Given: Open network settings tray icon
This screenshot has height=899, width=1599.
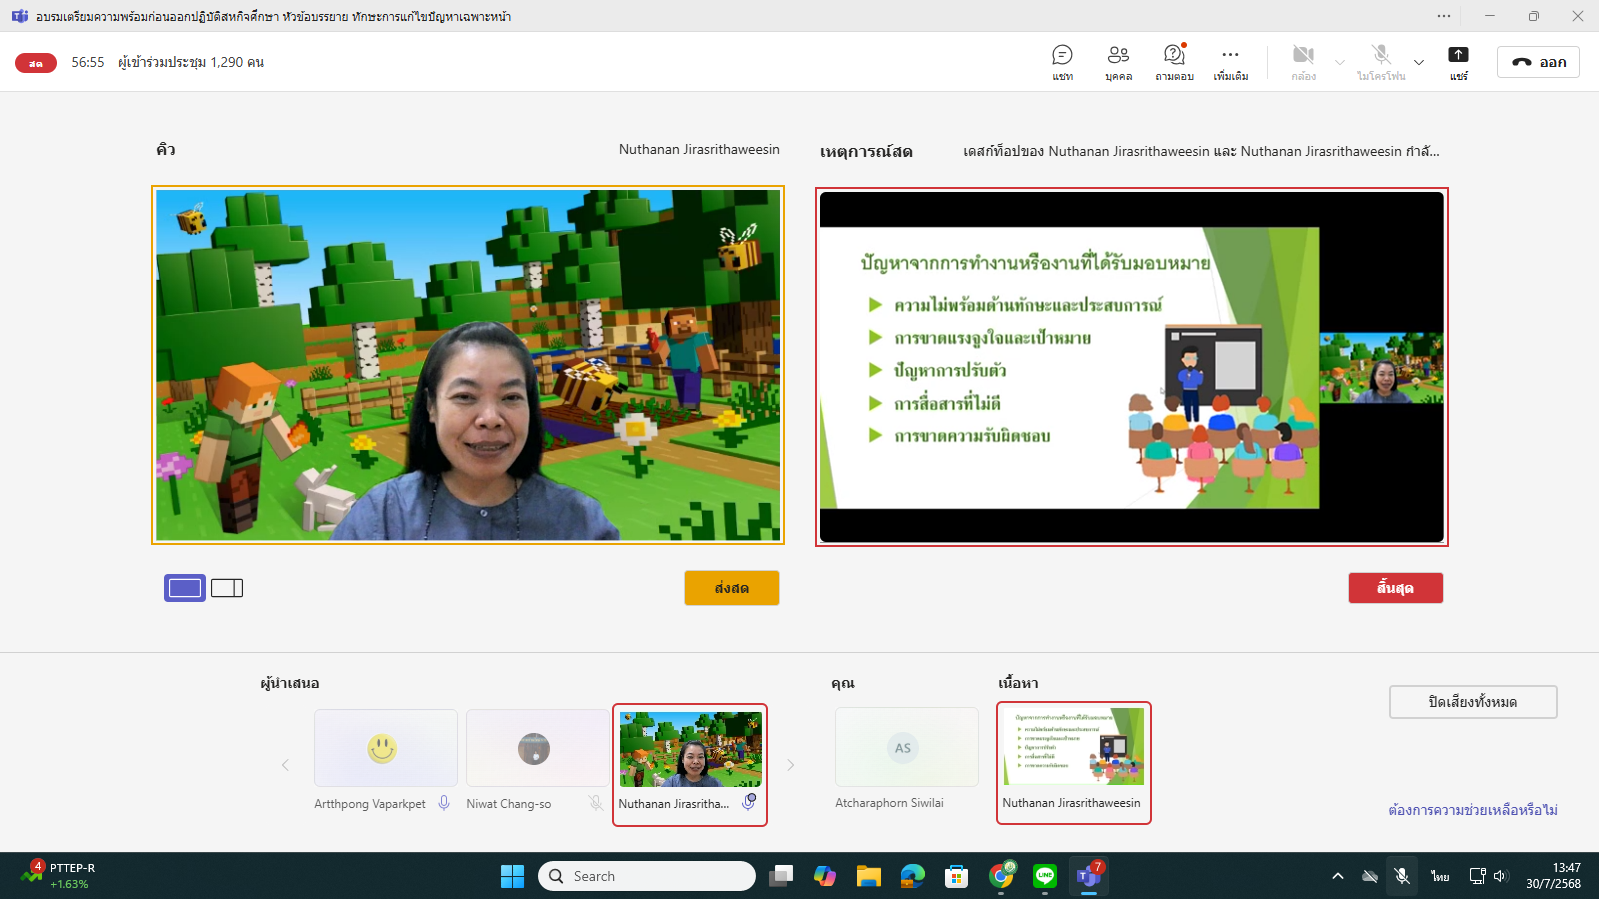Looking at the screenshot, I should (x=1477, y=876).
